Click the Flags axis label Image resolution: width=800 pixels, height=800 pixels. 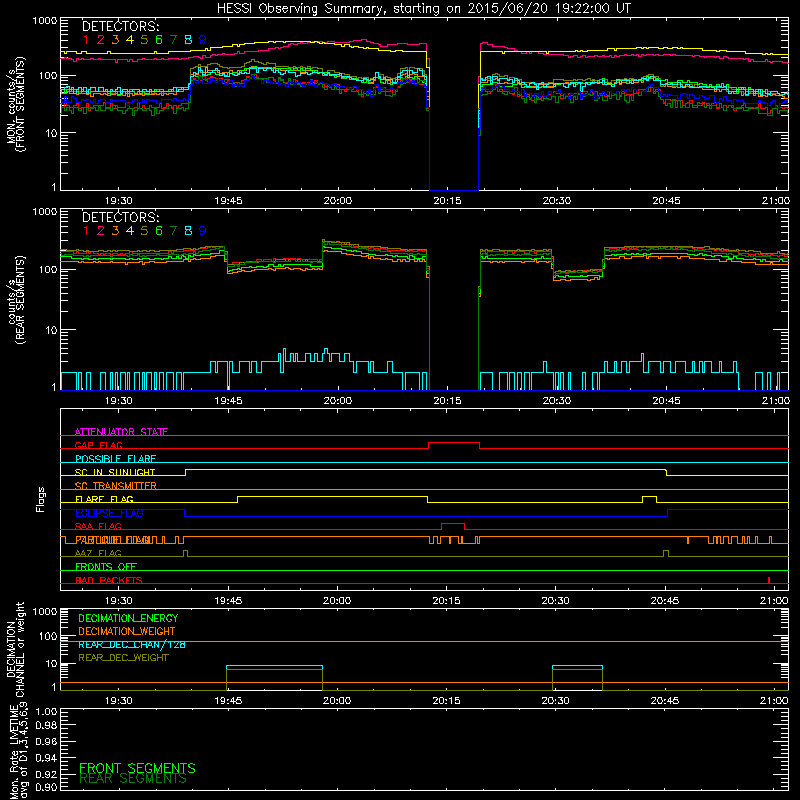(x=41, y=499)
